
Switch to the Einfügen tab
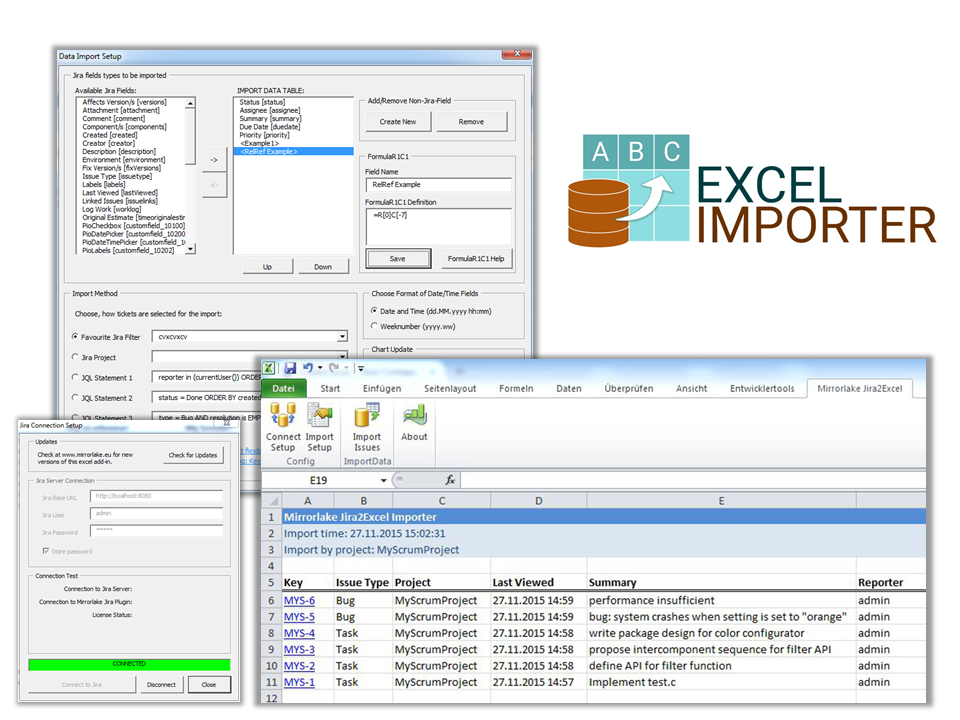pos(382,388)
